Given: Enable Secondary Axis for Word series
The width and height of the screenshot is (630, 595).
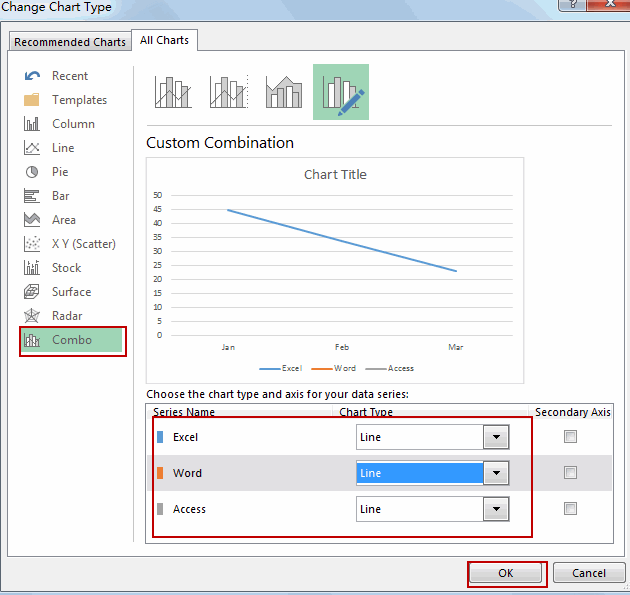Looking at the screenshot, I should click(x=570, y=472).
